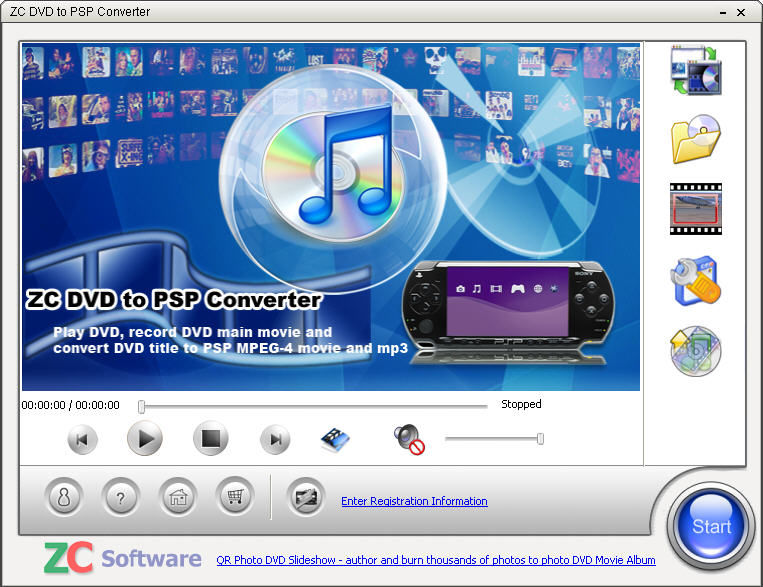763x587 pixels.
Task: Toggle mute speaker icon
Action: (x=409, y=440)
